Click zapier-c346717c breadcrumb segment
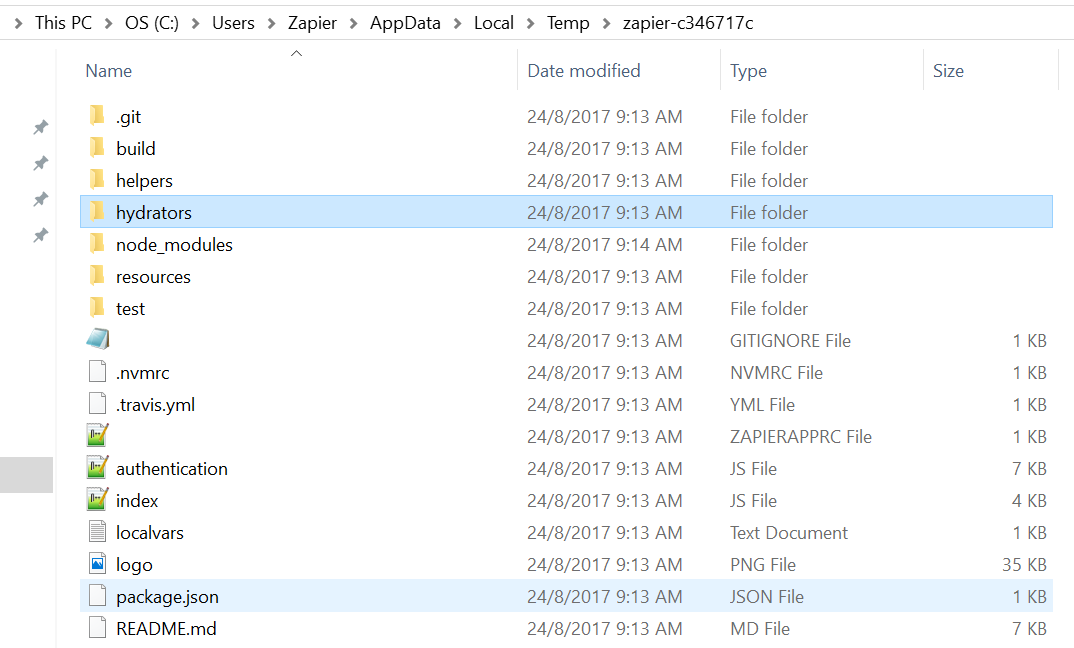Screen dimensions: 1074x648 tap(688, 23)
